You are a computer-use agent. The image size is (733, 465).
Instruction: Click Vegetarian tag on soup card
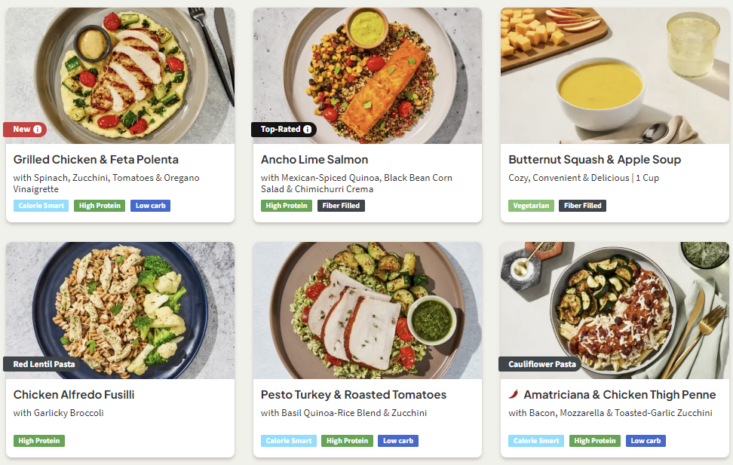click(x=530, y=206)
